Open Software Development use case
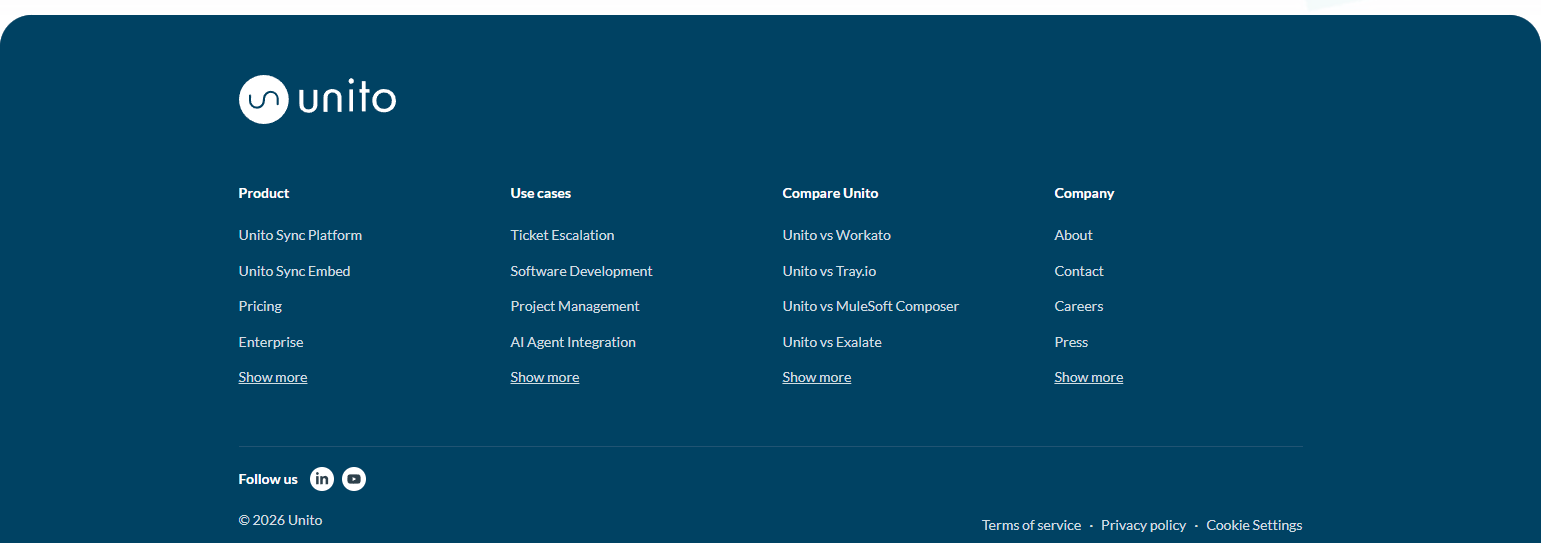Screen dimensions: 1541x543 (581, 271)
